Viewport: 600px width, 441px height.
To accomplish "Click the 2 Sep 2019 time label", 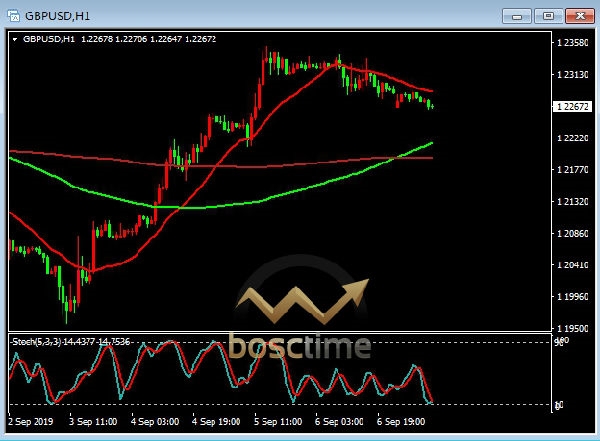I will tap(31, 421).
